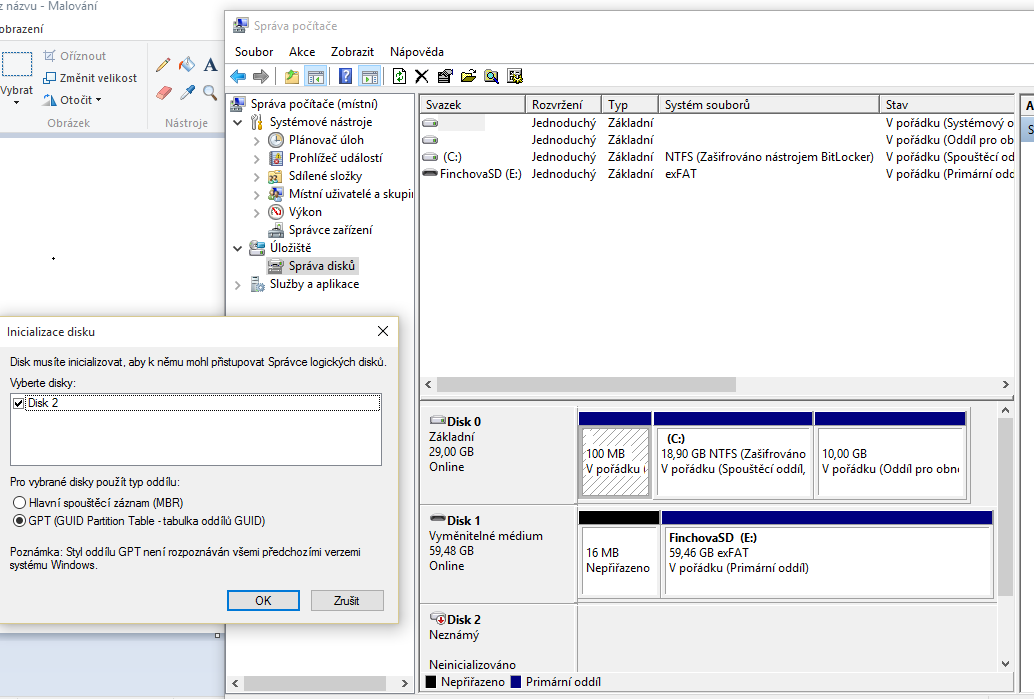Click the Disk 2 red arrow icon
The height and width of the screenshot is (699, 1034).
[437, 619]
